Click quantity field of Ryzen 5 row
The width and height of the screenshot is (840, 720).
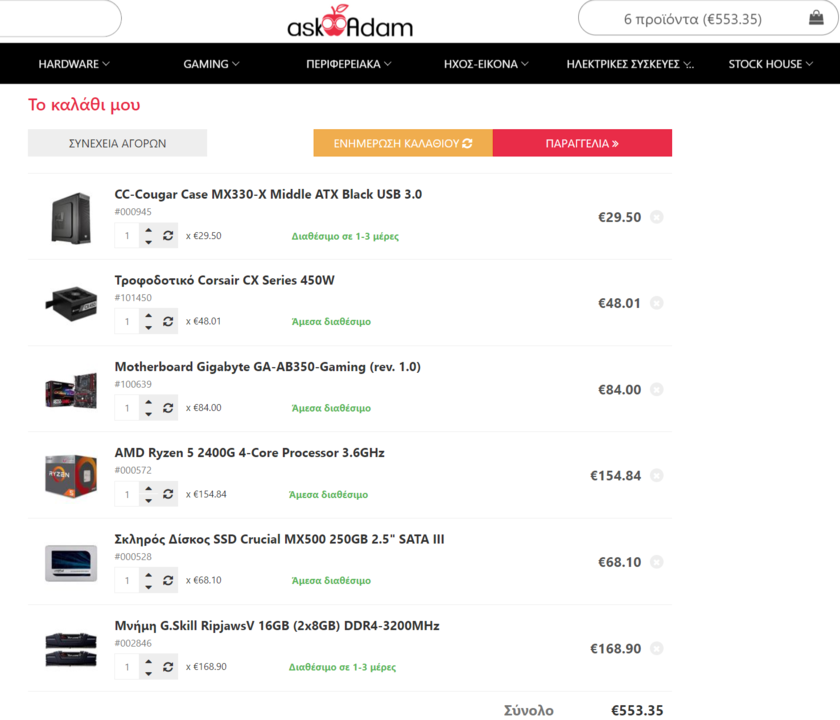coord(127,494)
